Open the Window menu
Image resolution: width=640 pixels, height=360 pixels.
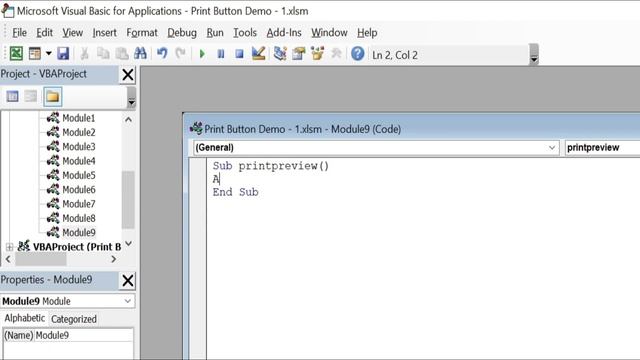tap(329, 33)
